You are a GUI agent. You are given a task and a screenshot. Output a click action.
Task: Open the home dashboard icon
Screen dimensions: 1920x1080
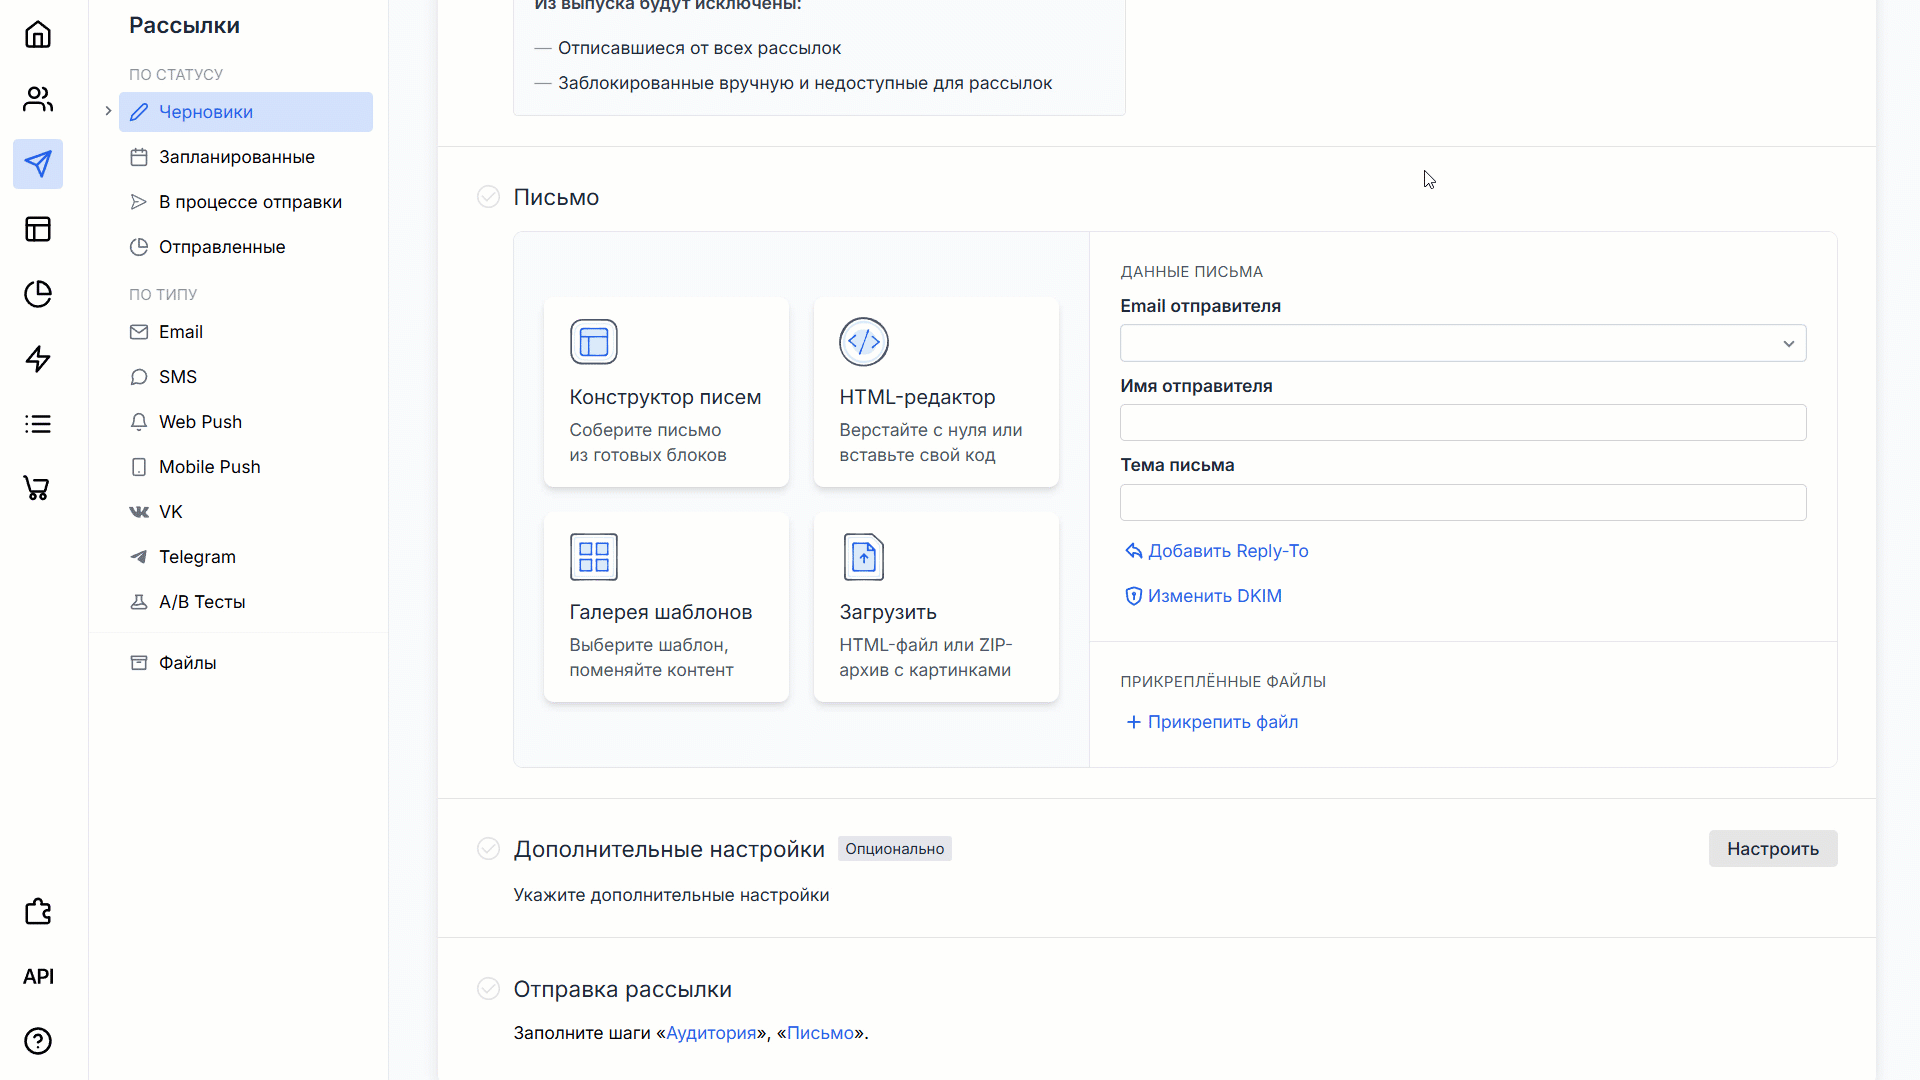[x=37, y=34]
